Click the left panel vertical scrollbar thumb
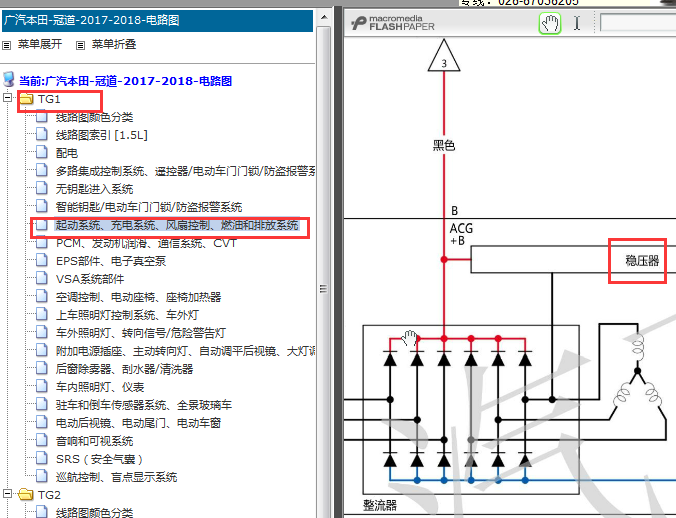The height and width of the screenshot is (518, 676). click(x=324, y=271)
